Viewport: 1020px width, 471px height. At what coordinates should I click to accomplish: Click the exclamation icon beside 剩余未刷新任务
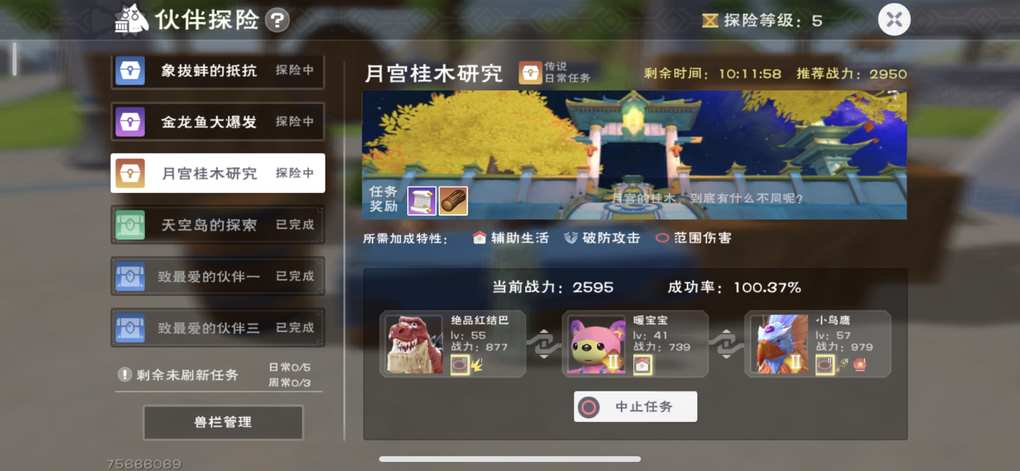pyautogui.click(x=125, y=374)
